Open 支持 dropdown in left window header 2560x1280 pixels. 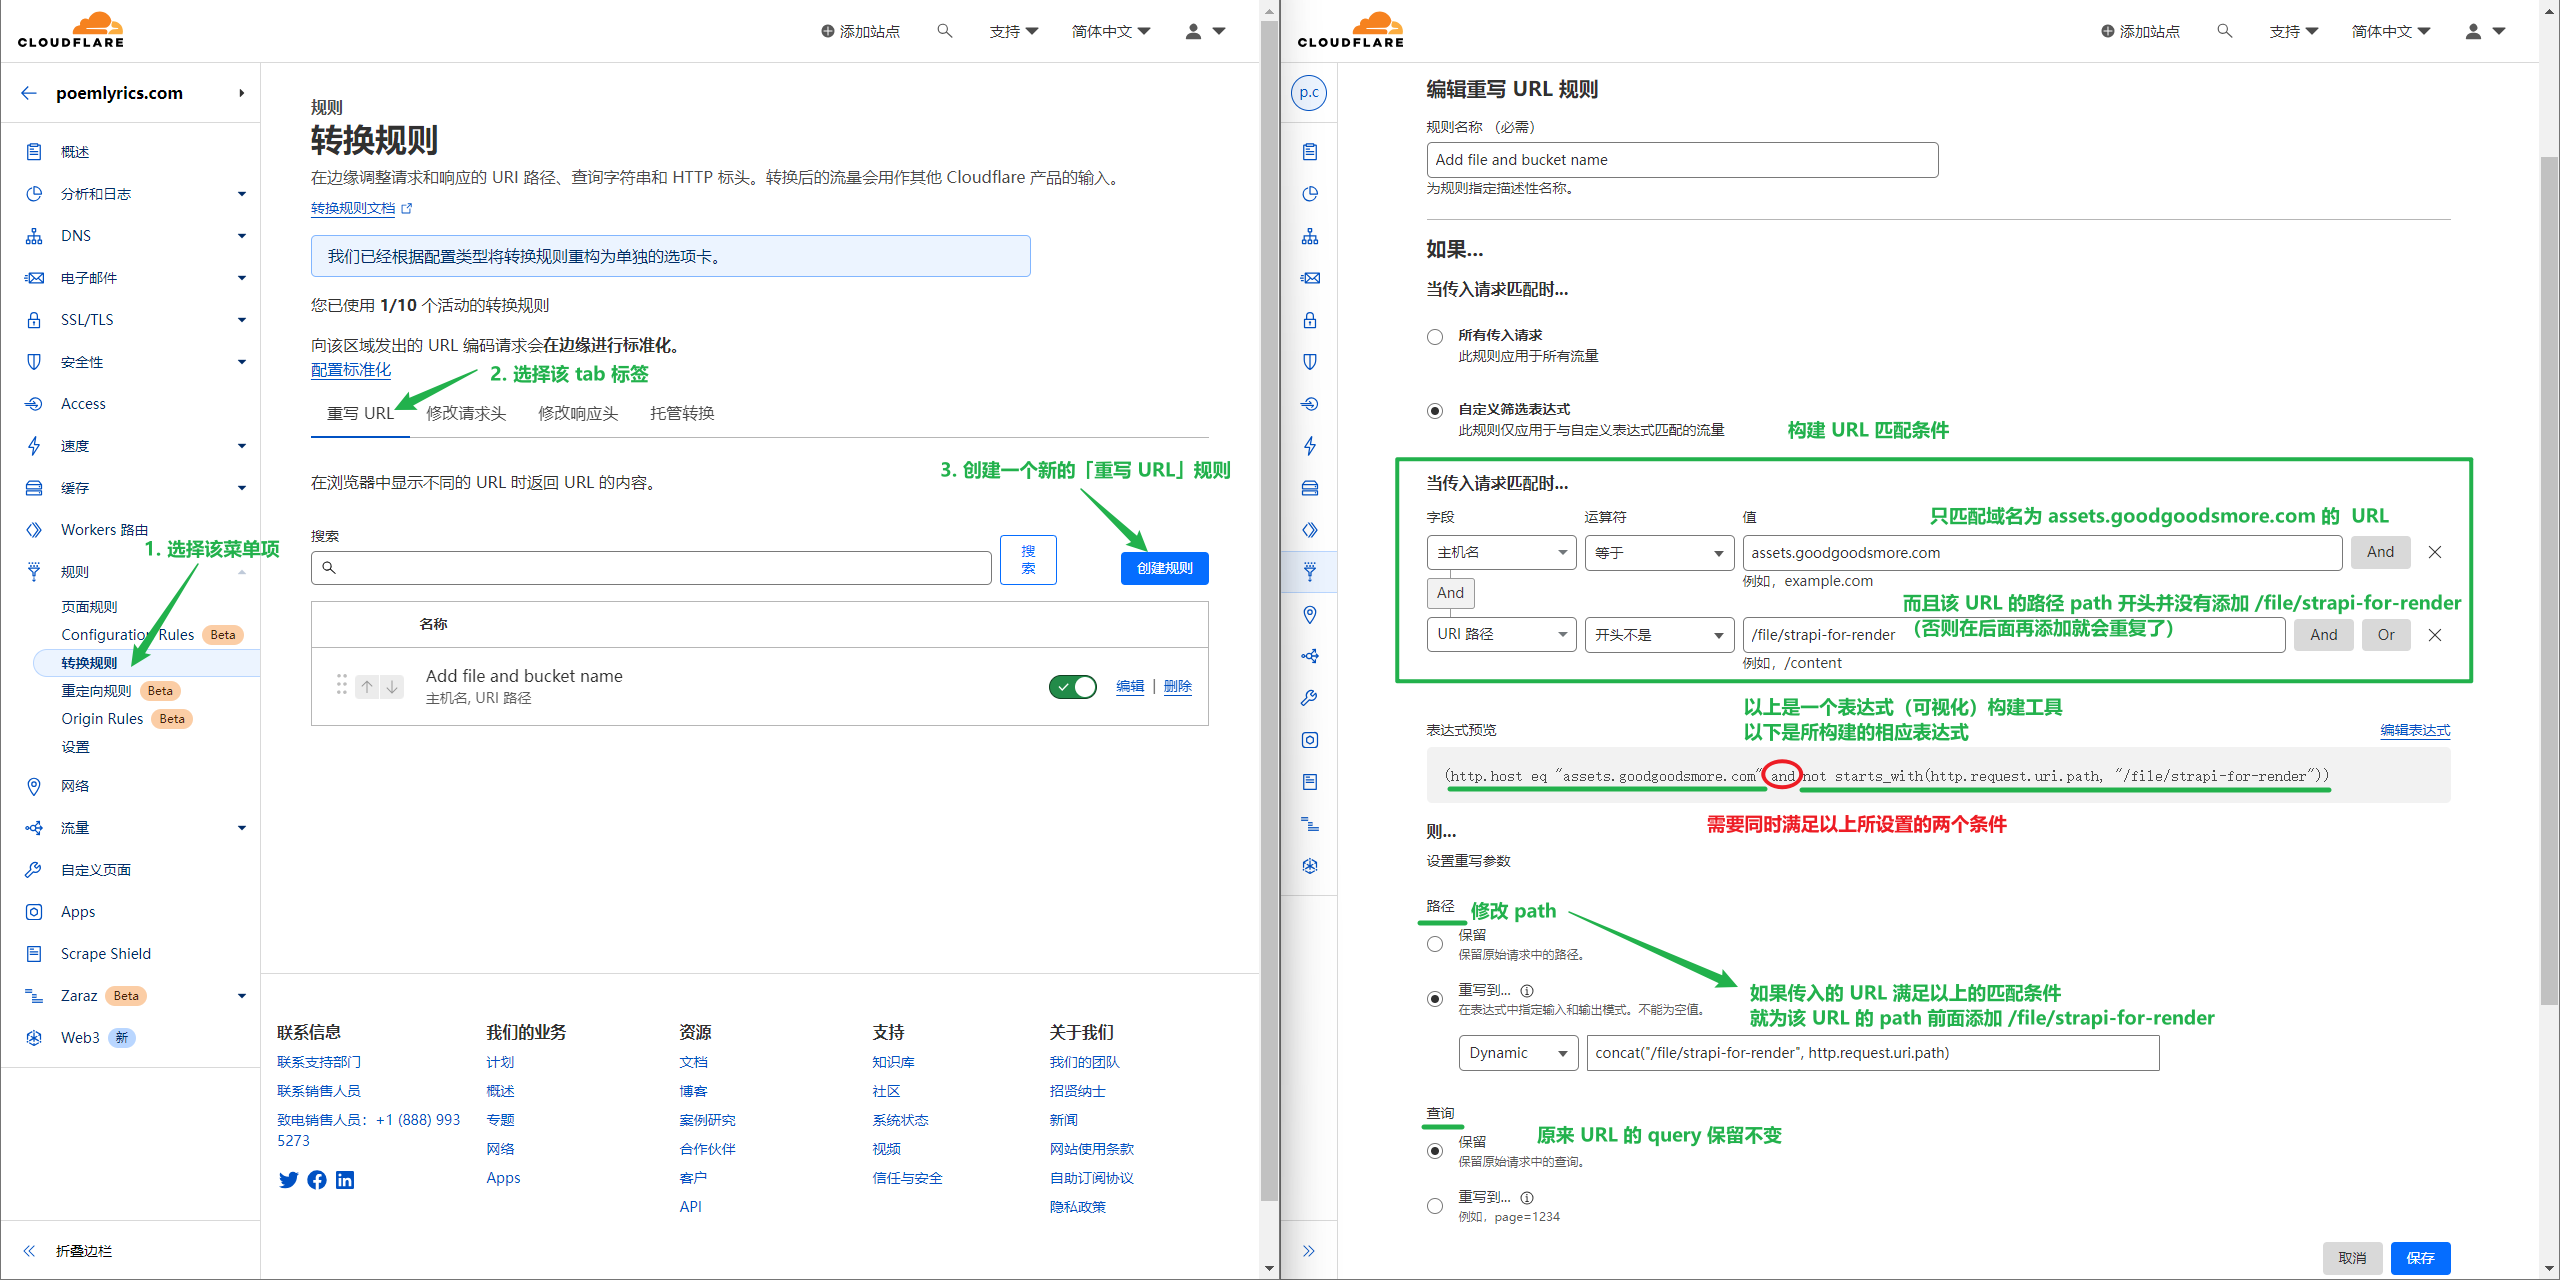1013,31
